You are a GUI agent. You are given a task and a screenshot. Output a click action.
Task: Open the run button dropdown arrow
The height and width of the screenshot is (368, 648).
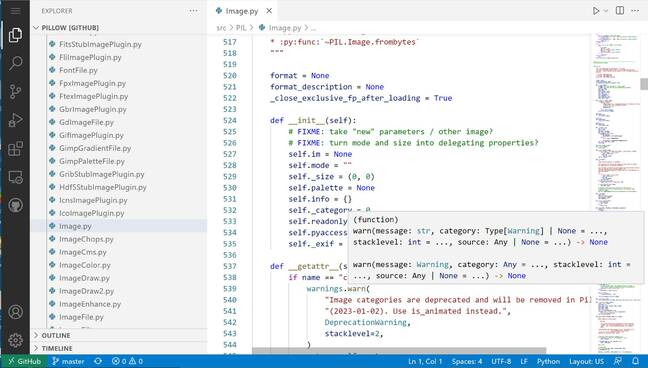click(606, 11)
